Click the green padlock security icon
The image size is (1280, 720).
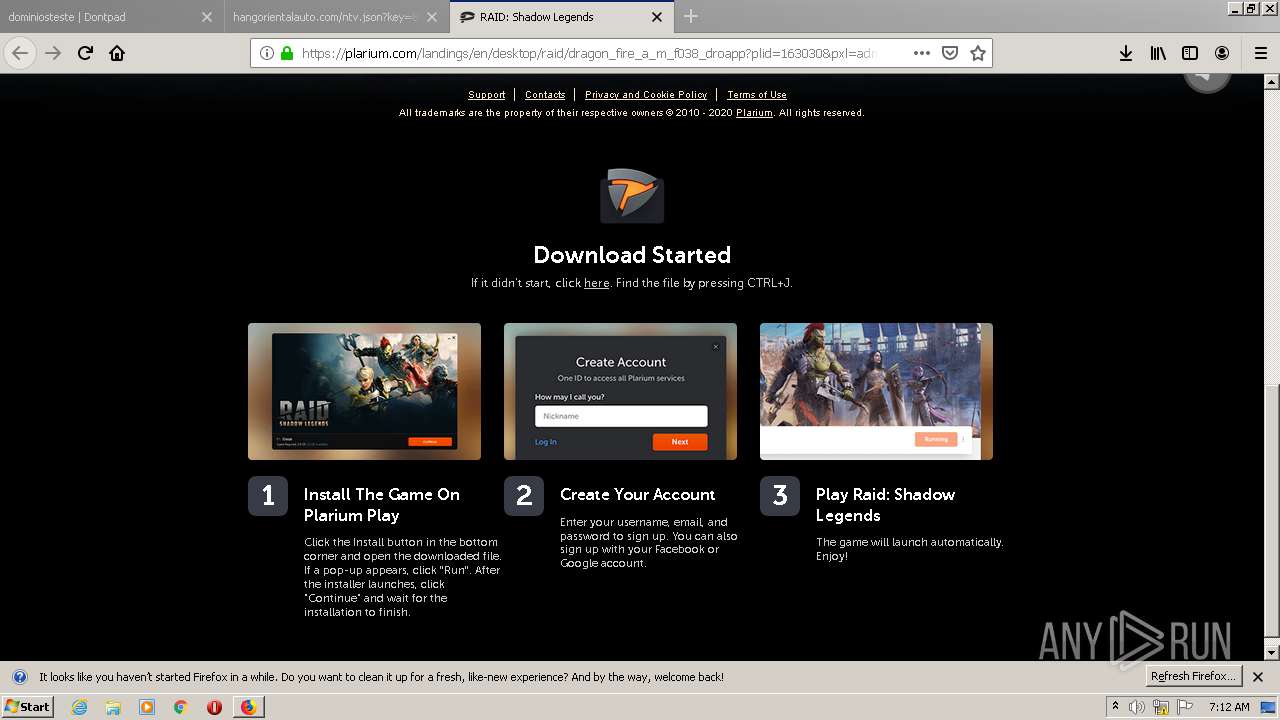pyautogui.click(x=286, y=53)
